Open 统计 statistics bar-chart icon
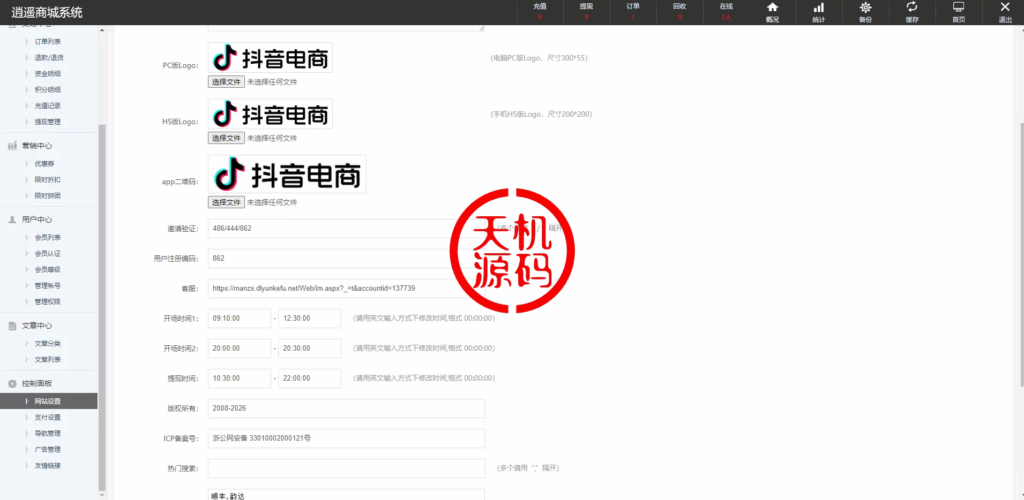 818,8
